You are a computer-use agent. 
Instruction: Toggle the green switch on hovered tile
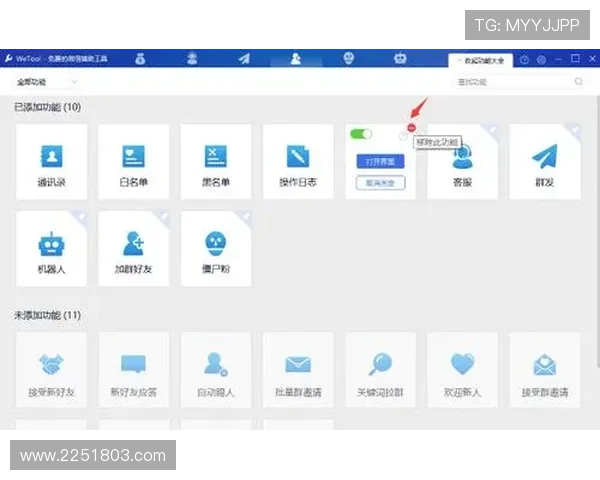click(360, 134)
